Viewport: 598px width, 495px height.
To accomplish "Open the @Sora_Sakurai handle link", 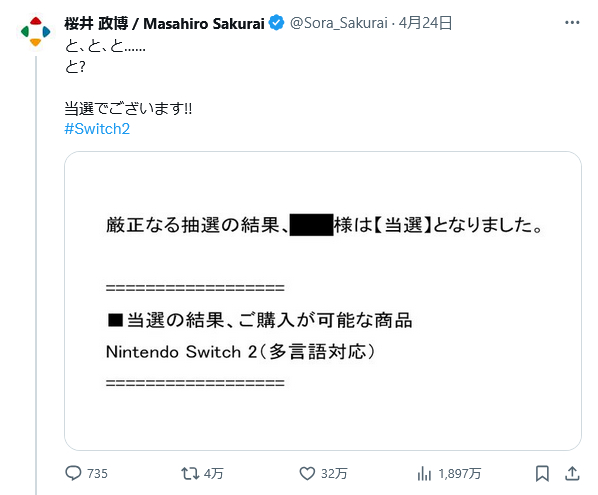I will pyautogui.click(x=339, y=23).
